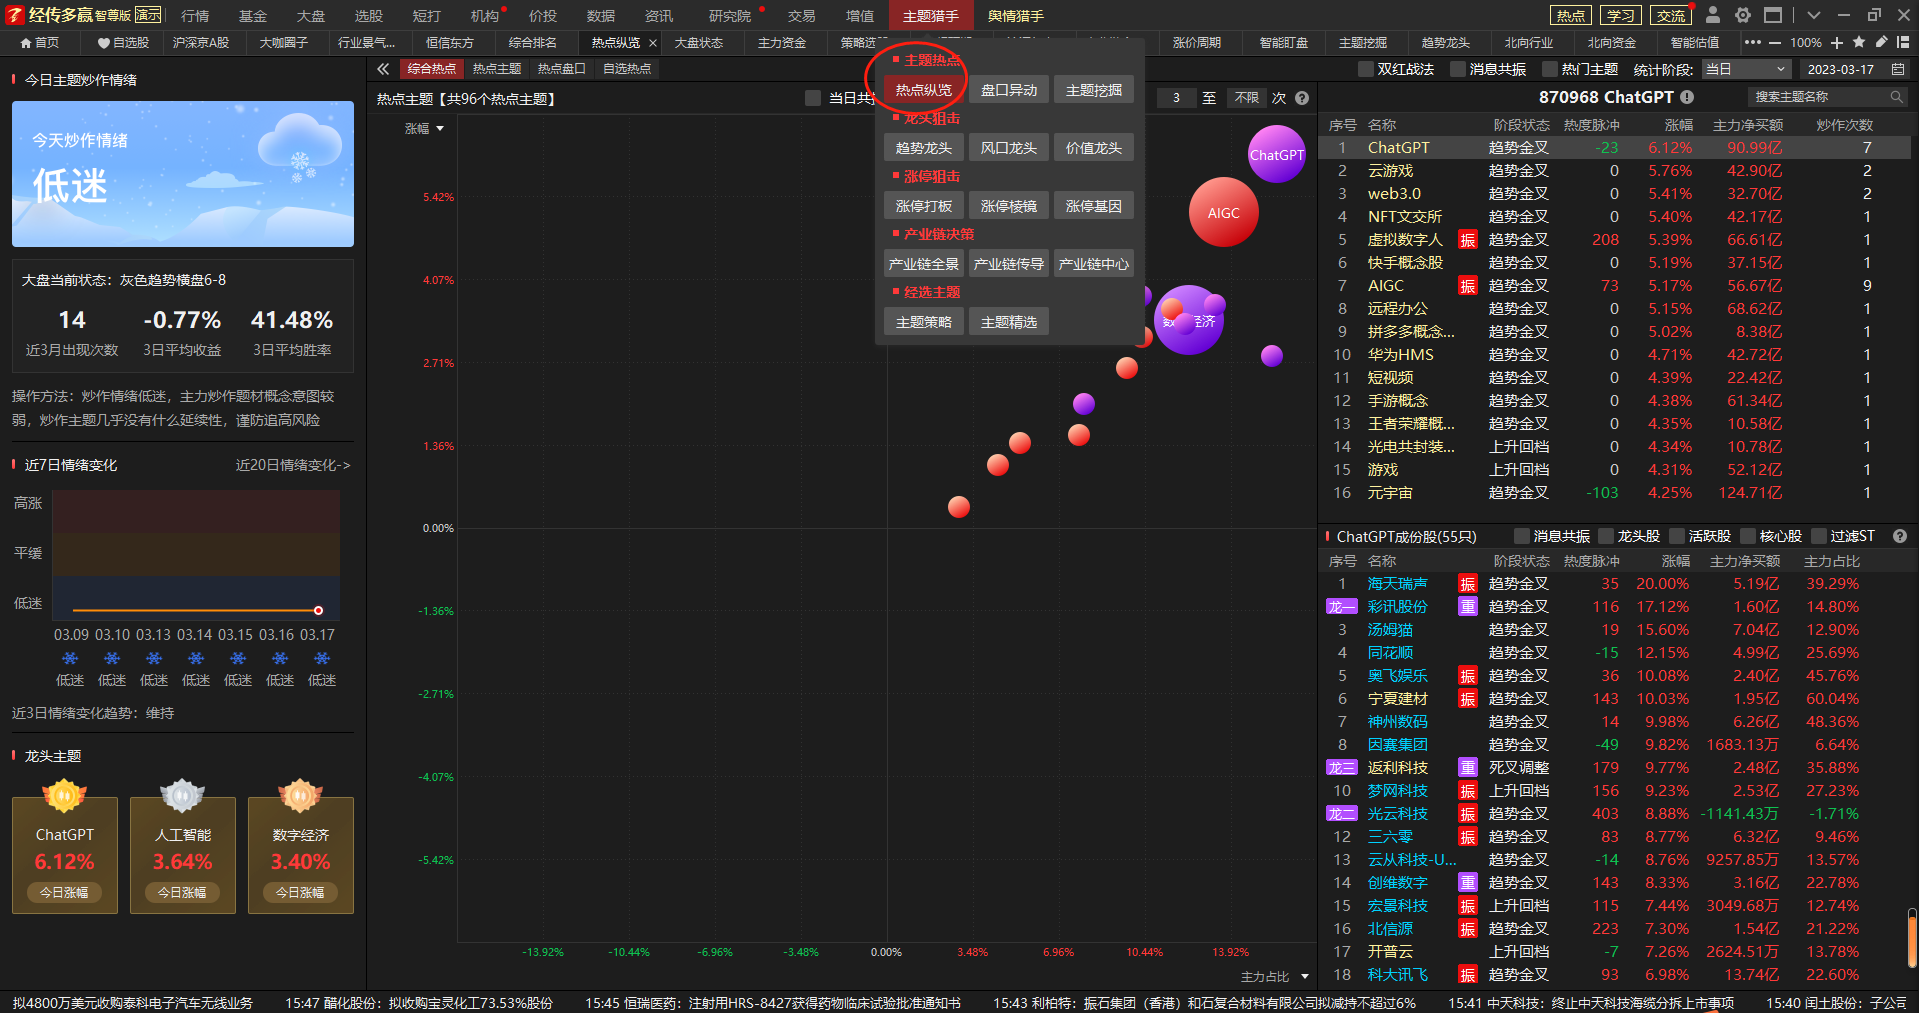Click the 主题策略 button

coord(923,322)
